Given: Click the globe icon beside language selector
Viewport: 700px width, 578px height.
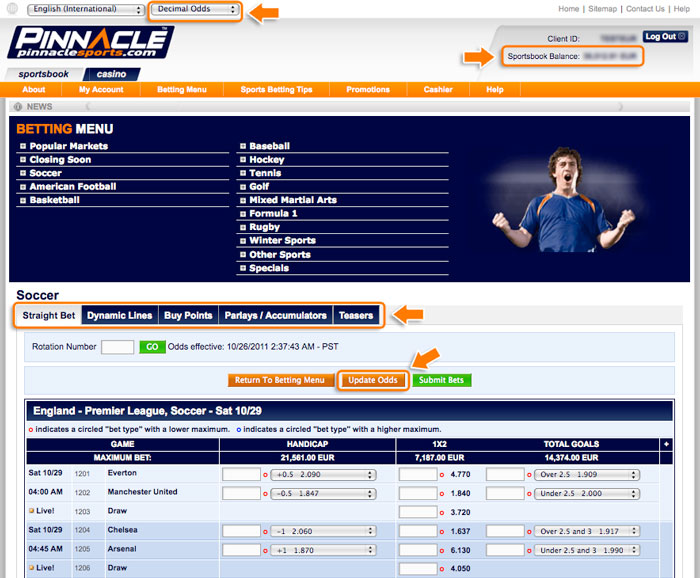Looking at the screenshot, I should pyautogui.click(x=12, y=8).
